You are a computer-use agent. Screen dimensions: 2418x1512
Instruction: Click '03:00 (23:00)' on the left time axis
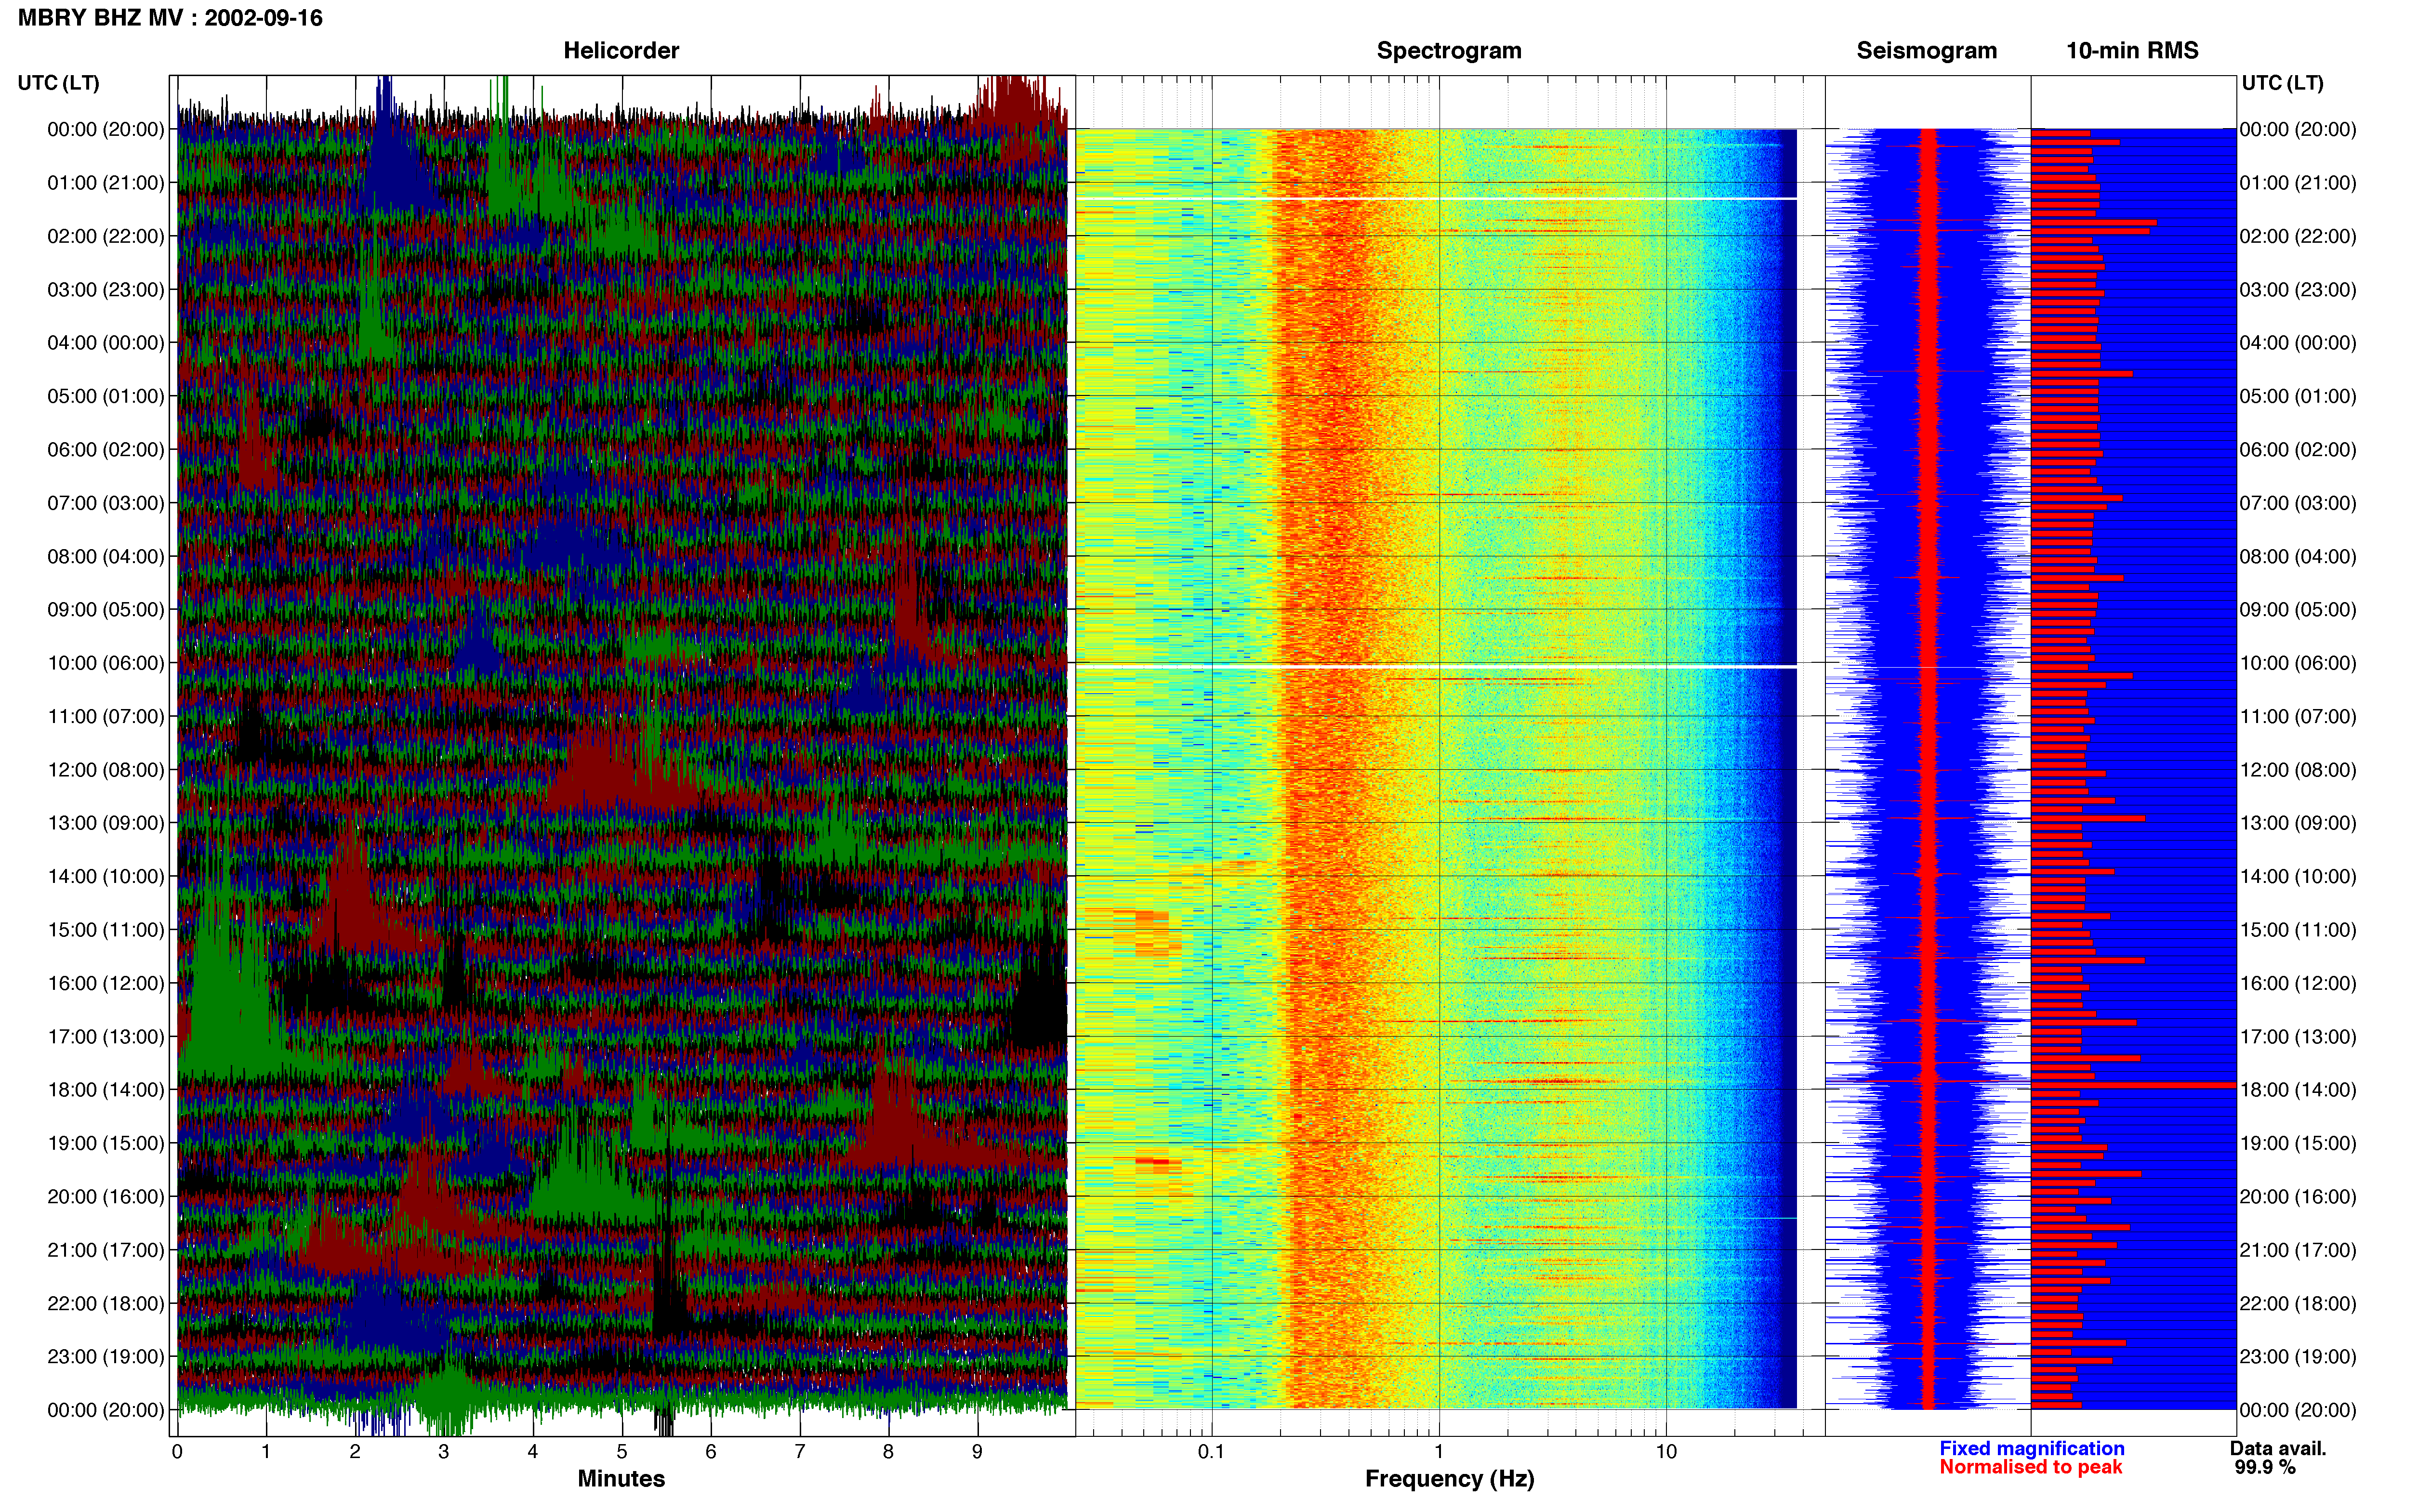[106, 290]
